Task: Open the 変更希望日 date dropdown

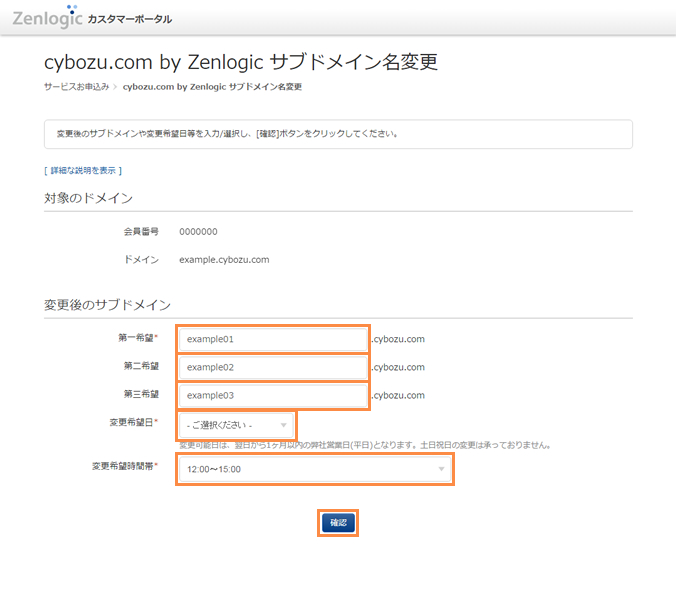Action: click(x=236, y=425)
